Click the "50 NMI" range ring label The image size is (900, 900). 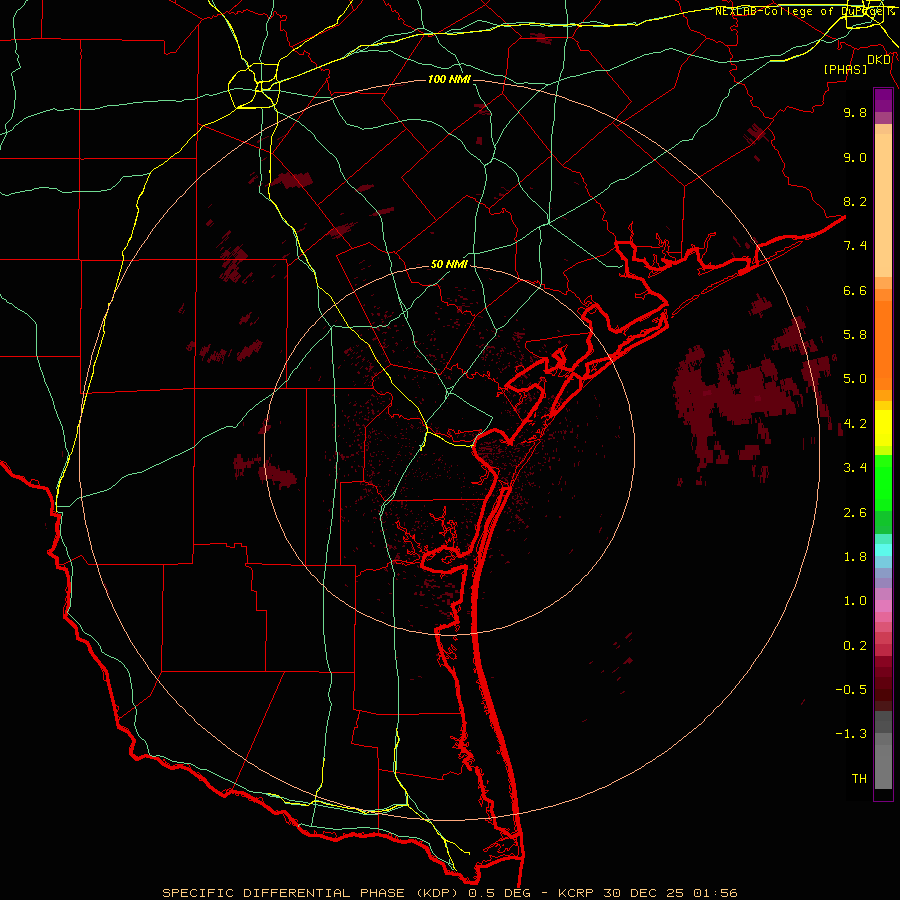pyautogui.click(x=449, y=265)
